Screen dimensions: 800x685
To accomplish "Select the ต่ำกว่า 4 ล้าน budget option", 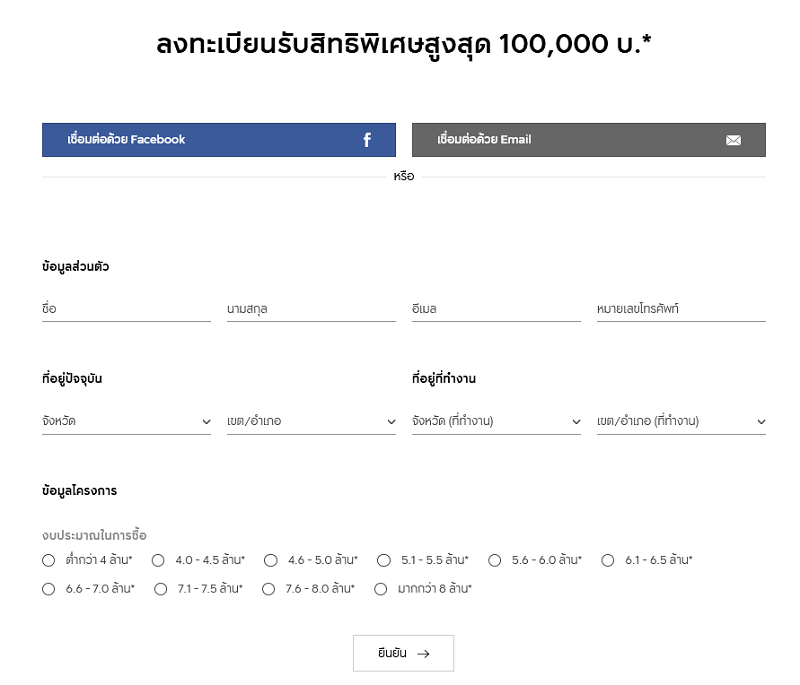I will [x=48, y=561].
